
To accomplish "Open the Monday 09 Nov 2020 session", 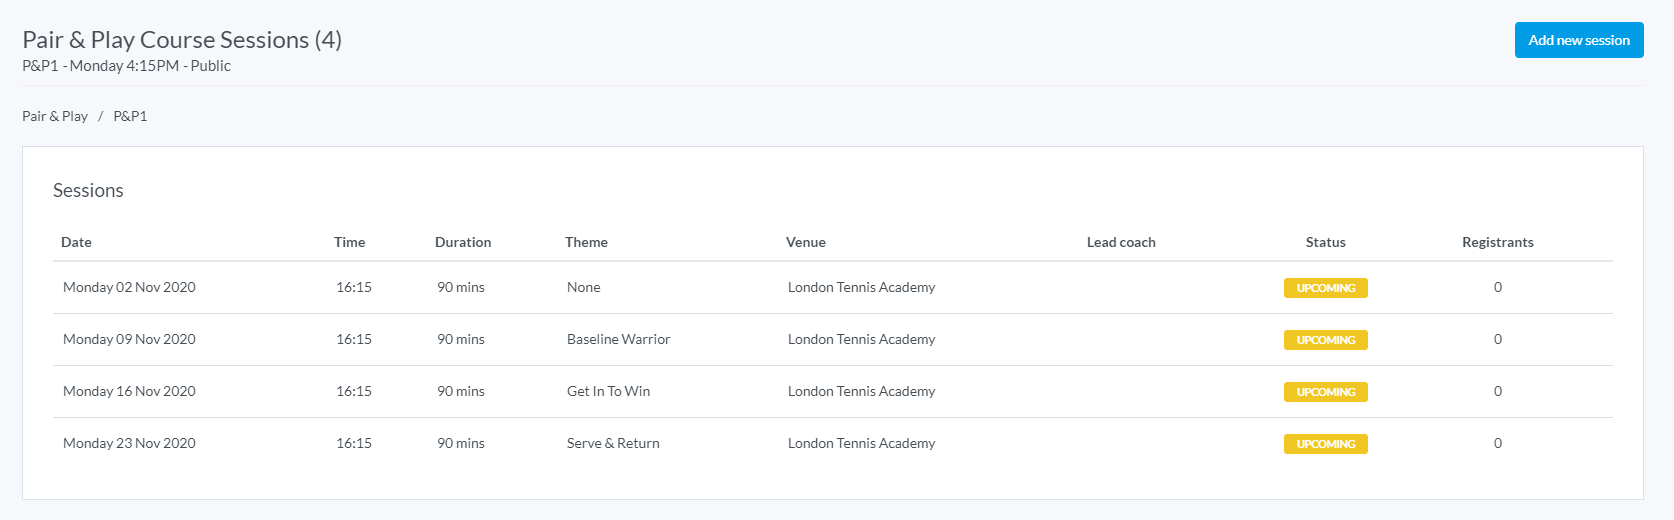I will (129, 339).
